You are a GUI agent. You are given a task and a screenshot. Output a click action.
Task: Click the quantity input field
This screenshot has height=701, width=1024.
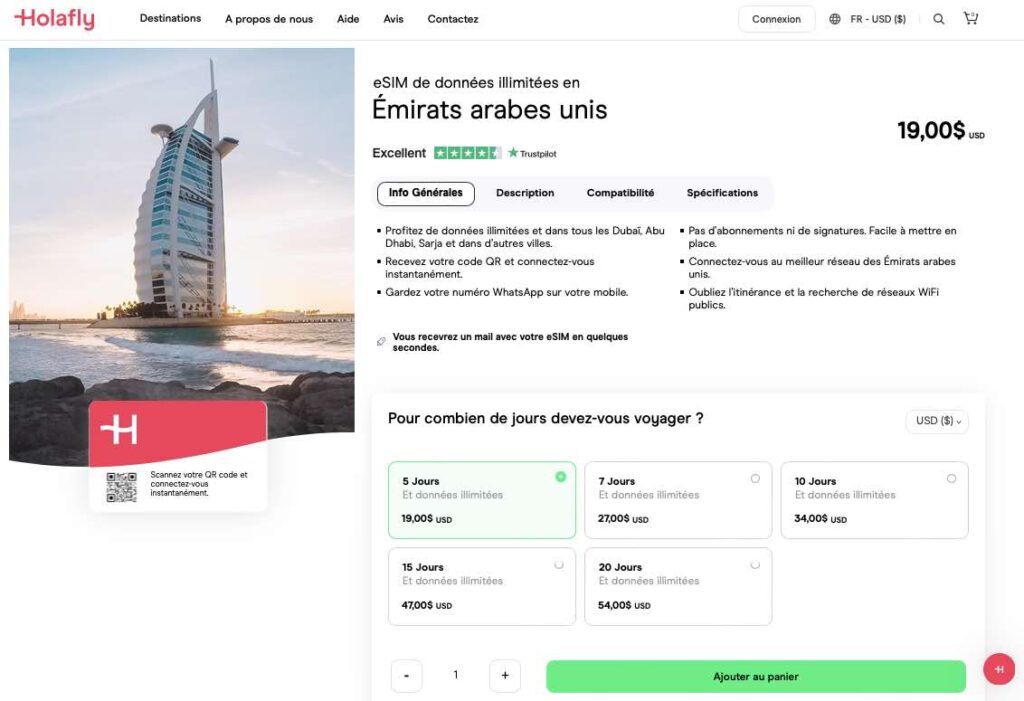pyautogui.click(x=456, y=676)
